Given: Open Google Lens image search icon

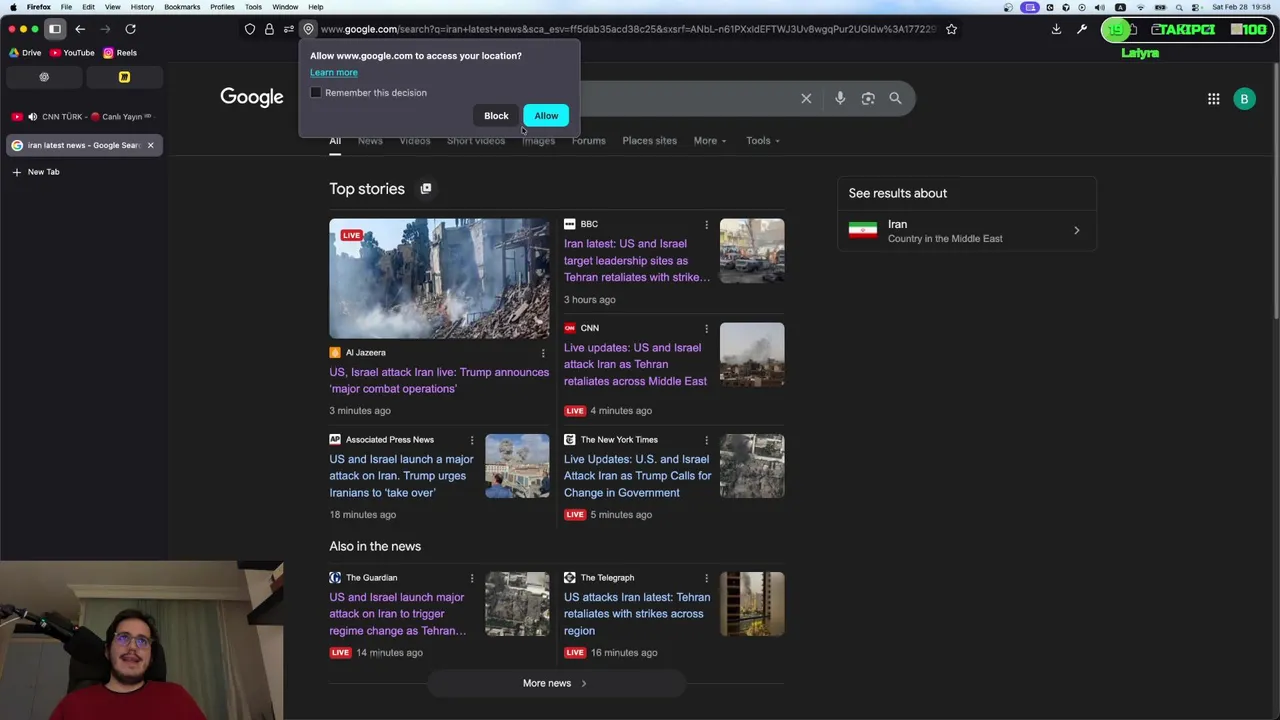Looking at the screenshot, I should pyautogui.click(x=868, y=98).
